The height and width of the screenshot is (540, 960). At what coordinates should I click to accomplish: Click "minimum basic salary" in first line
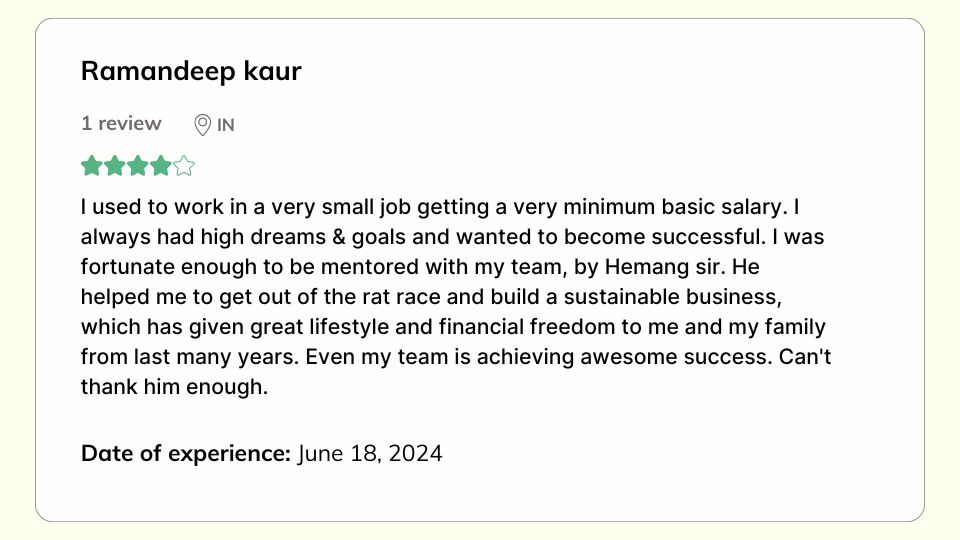click(672, 208)
